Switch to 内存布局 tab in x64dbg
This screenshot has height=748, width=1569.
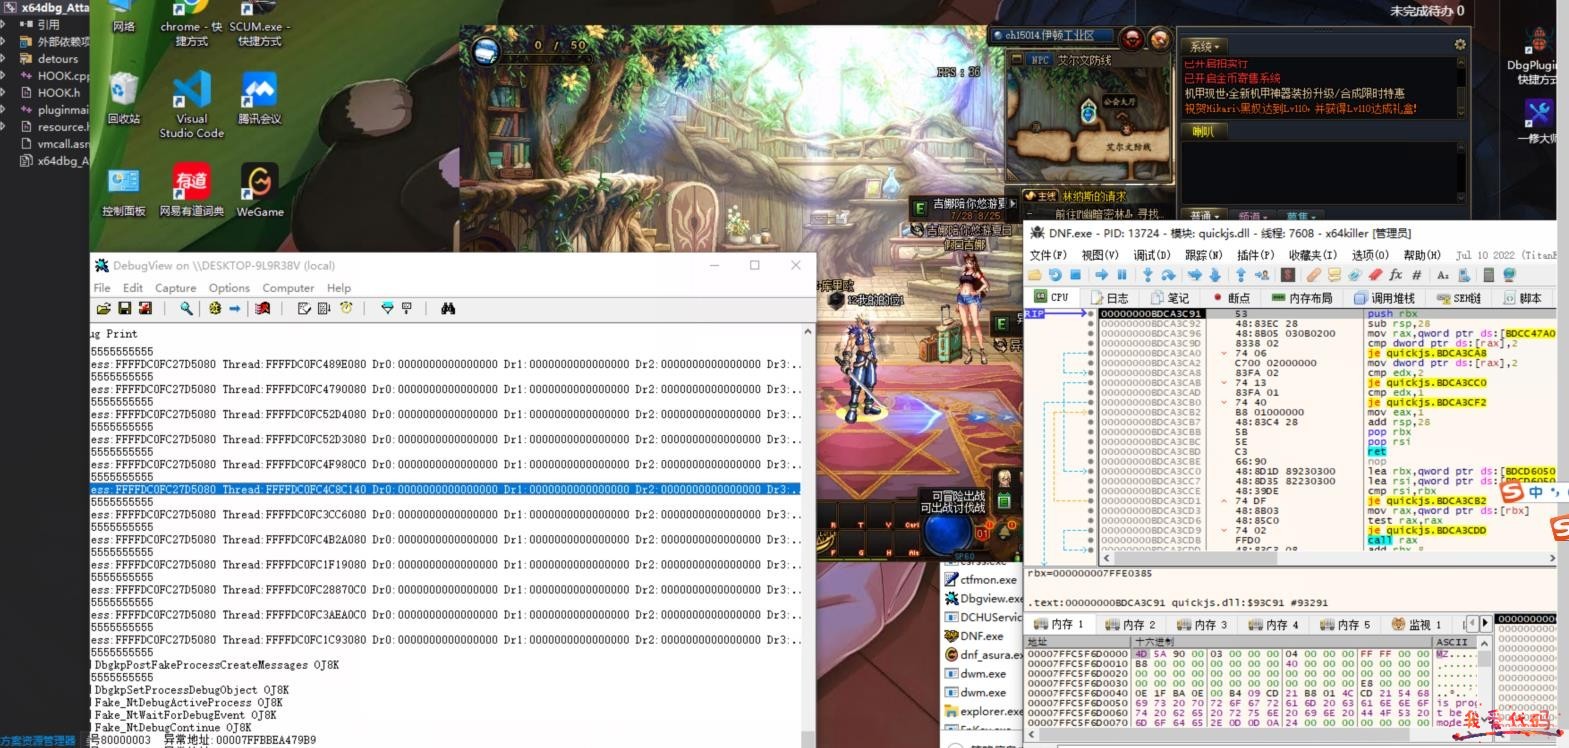pyautogui.click(x=1303, y=298)
